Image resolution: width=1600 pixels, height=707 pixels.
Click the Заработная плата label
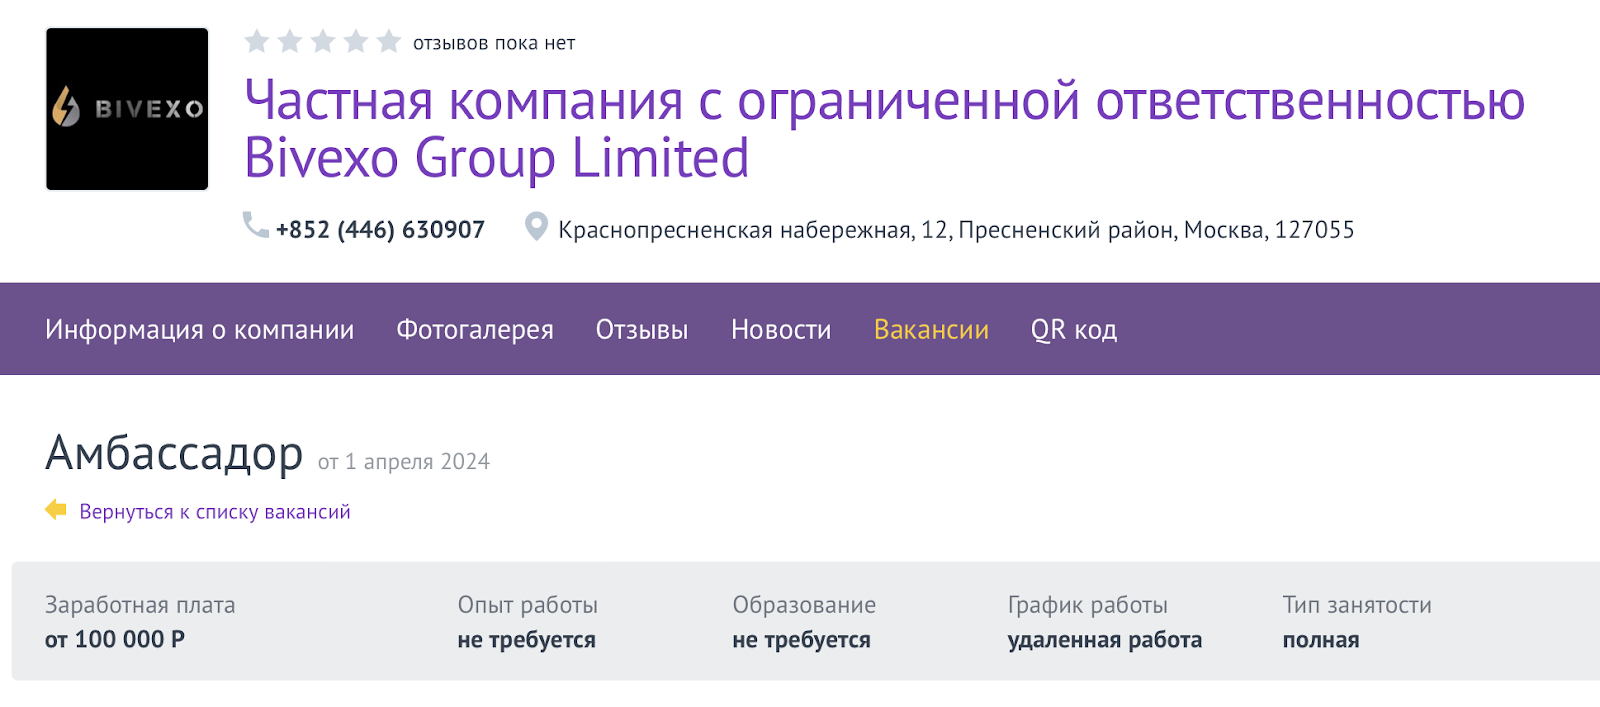click(x=140, y=605)
